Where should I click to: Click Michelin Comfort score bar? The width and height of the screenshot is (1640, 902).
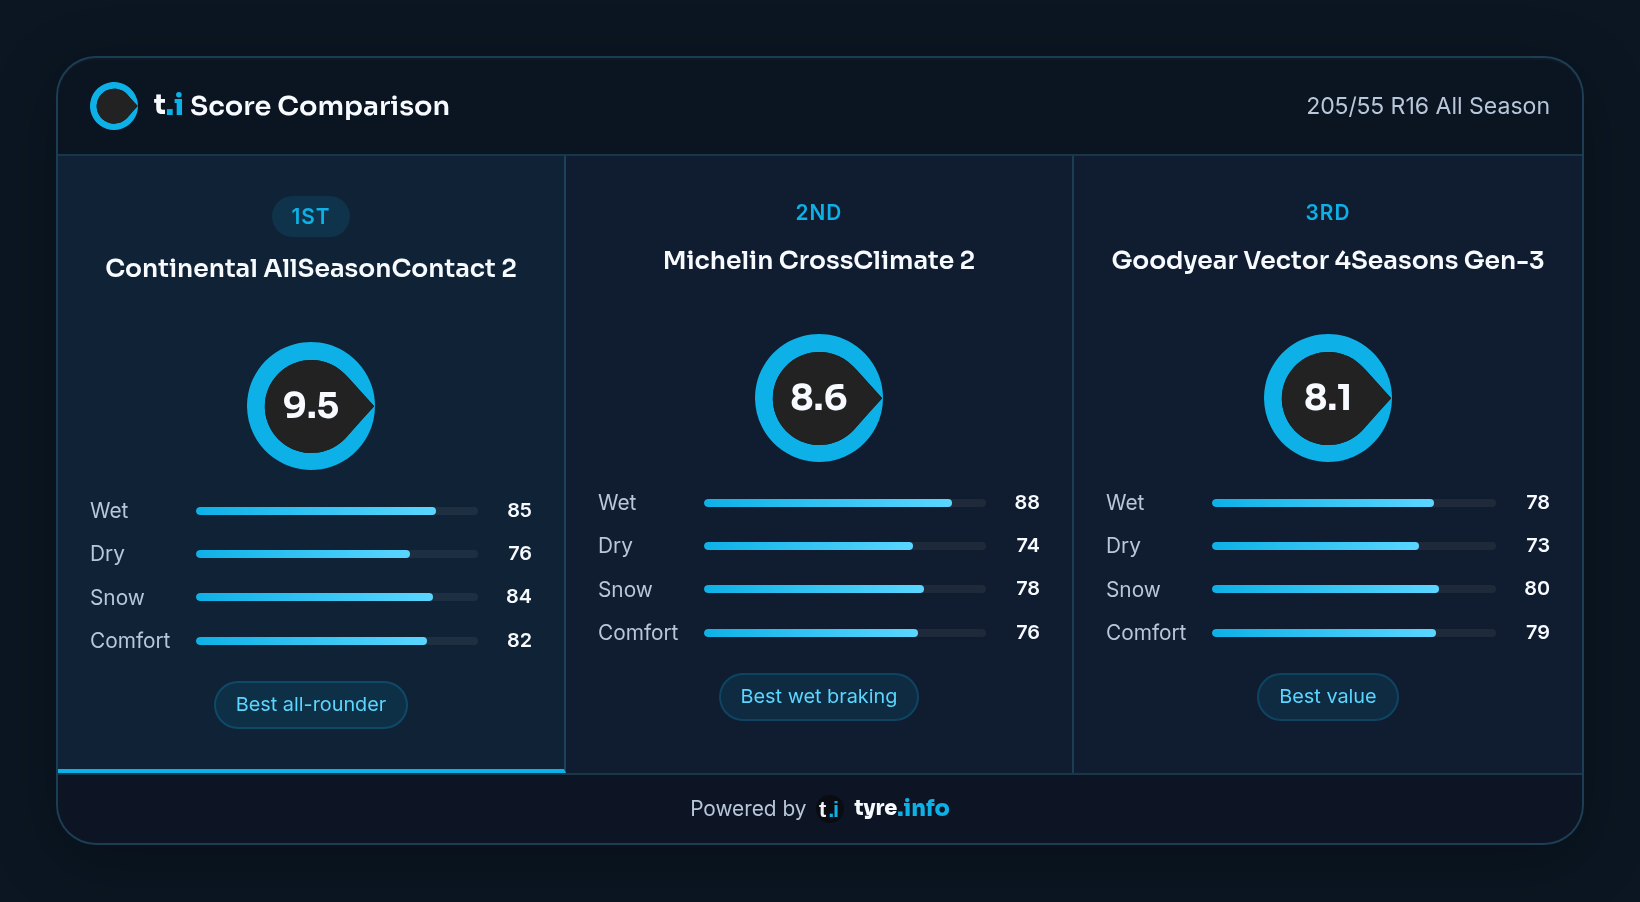(845, 633)
